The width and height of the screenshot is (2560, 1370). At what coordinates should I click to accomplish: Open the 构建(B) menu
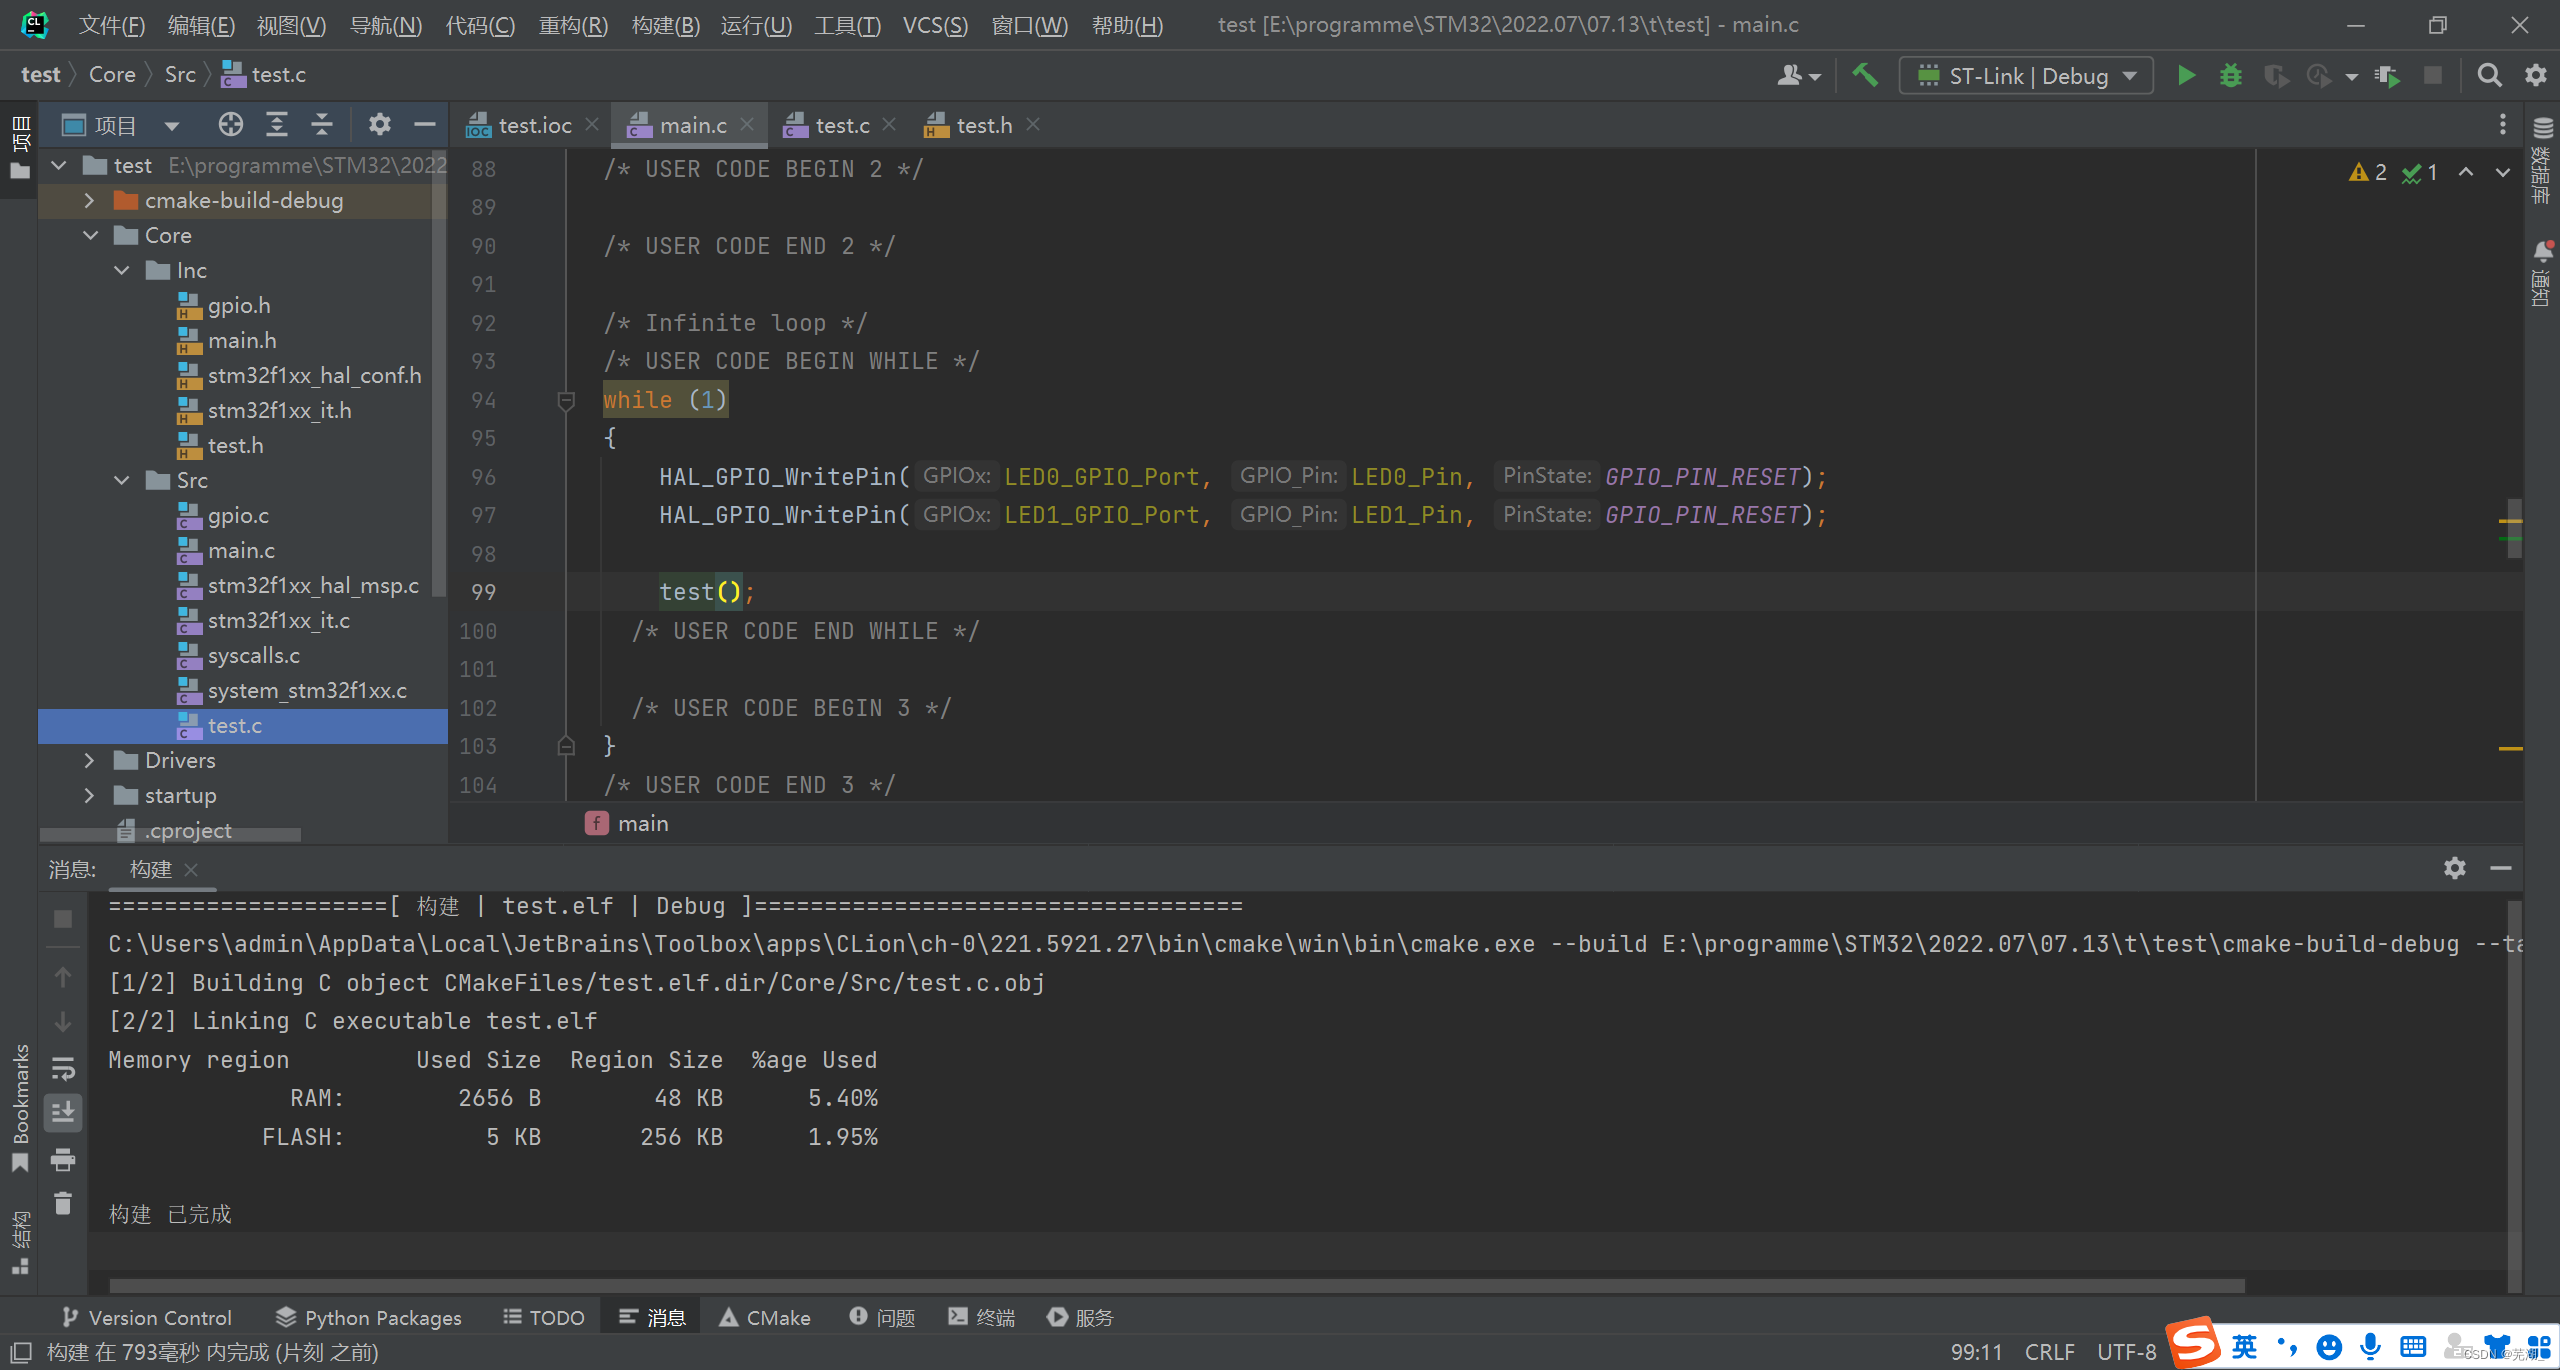[x=665, y=25]
